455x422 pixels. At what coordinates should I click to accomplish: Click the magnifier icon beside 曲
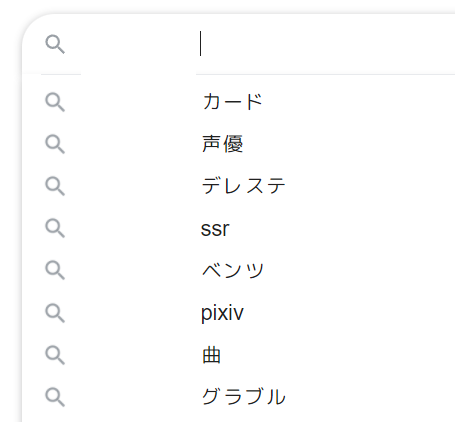(x=55, y=355)
